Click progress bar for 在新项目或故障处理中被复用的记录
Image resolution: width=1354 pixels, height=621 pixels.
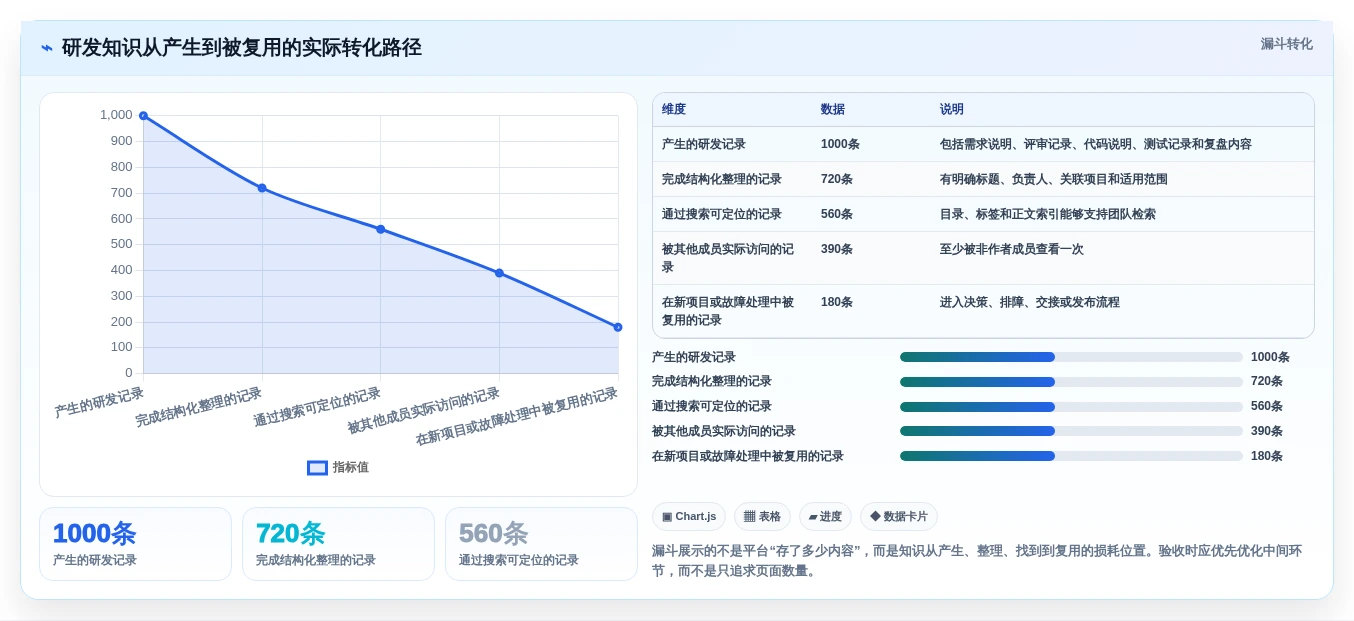pyautogui.click(x=1071, y=456)
